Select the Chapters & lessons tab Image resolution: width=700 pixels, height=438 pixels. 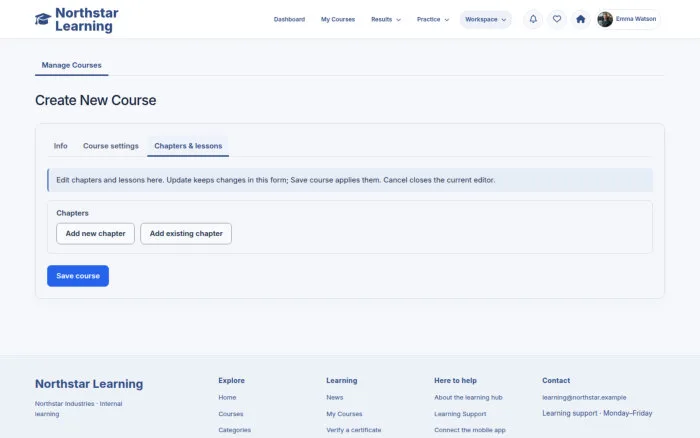[188, 146]
